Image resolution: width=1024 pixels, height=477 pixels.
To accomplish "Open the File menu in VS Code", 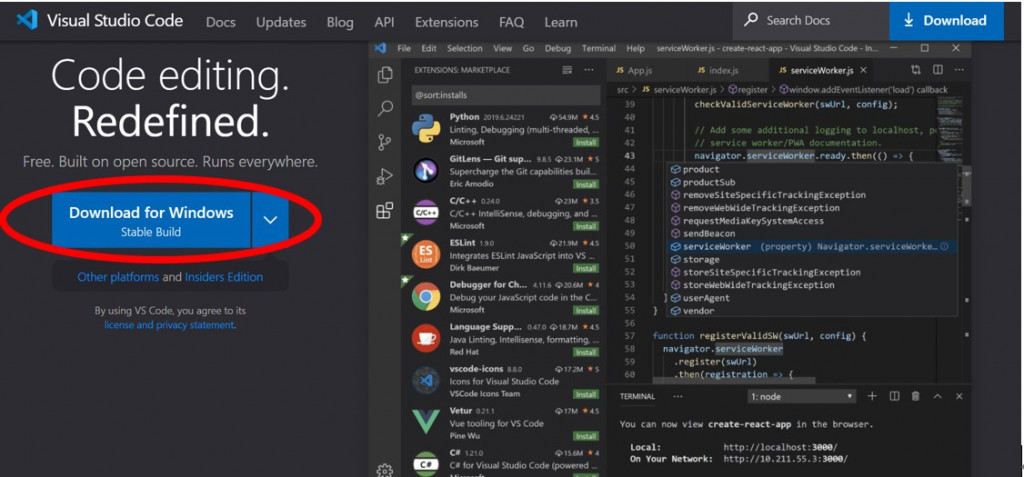I will (x=404, y=48).
